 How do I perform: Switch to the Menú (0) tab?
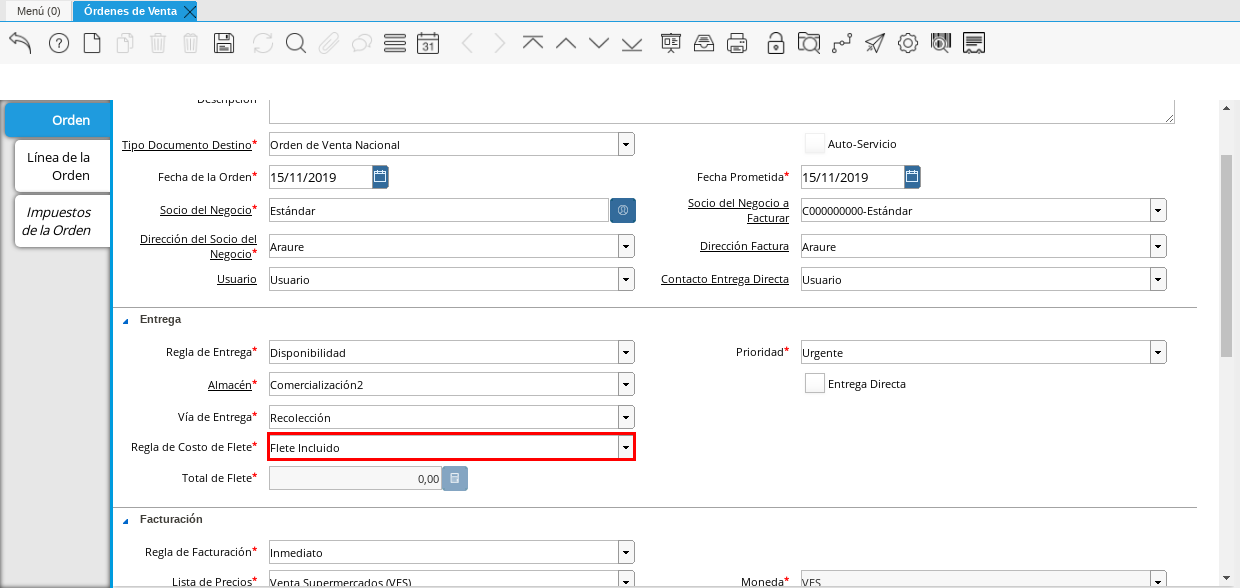[x=38, y=11]
